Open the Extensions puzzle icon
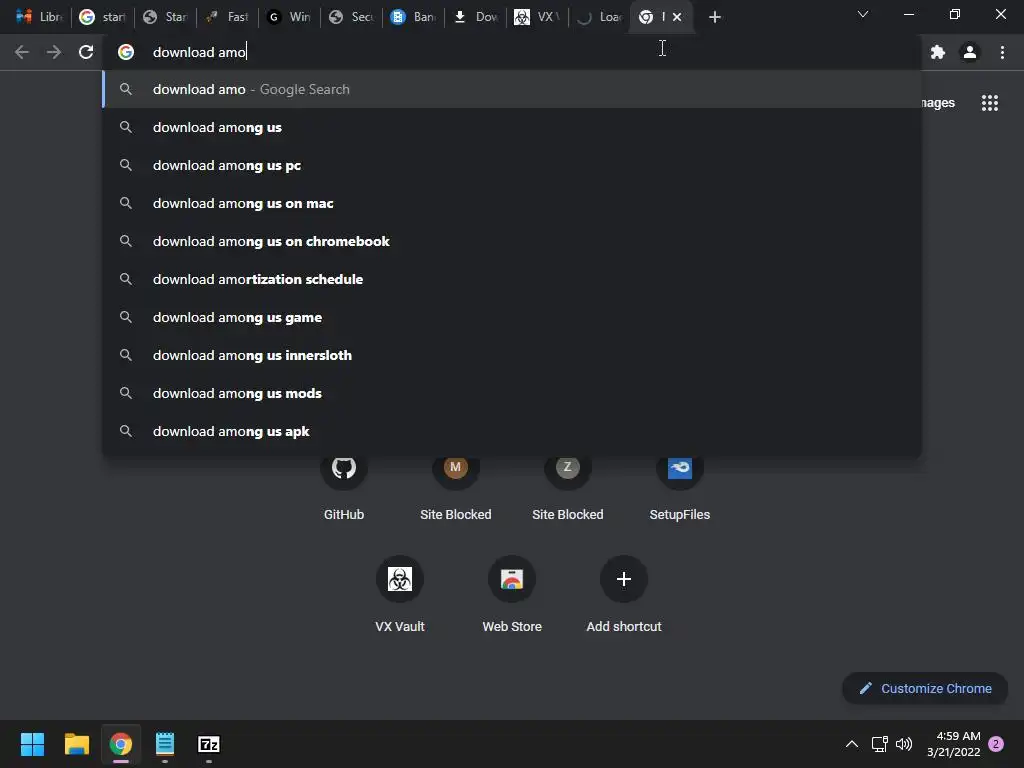1024x768 pixels. (938, 52)
